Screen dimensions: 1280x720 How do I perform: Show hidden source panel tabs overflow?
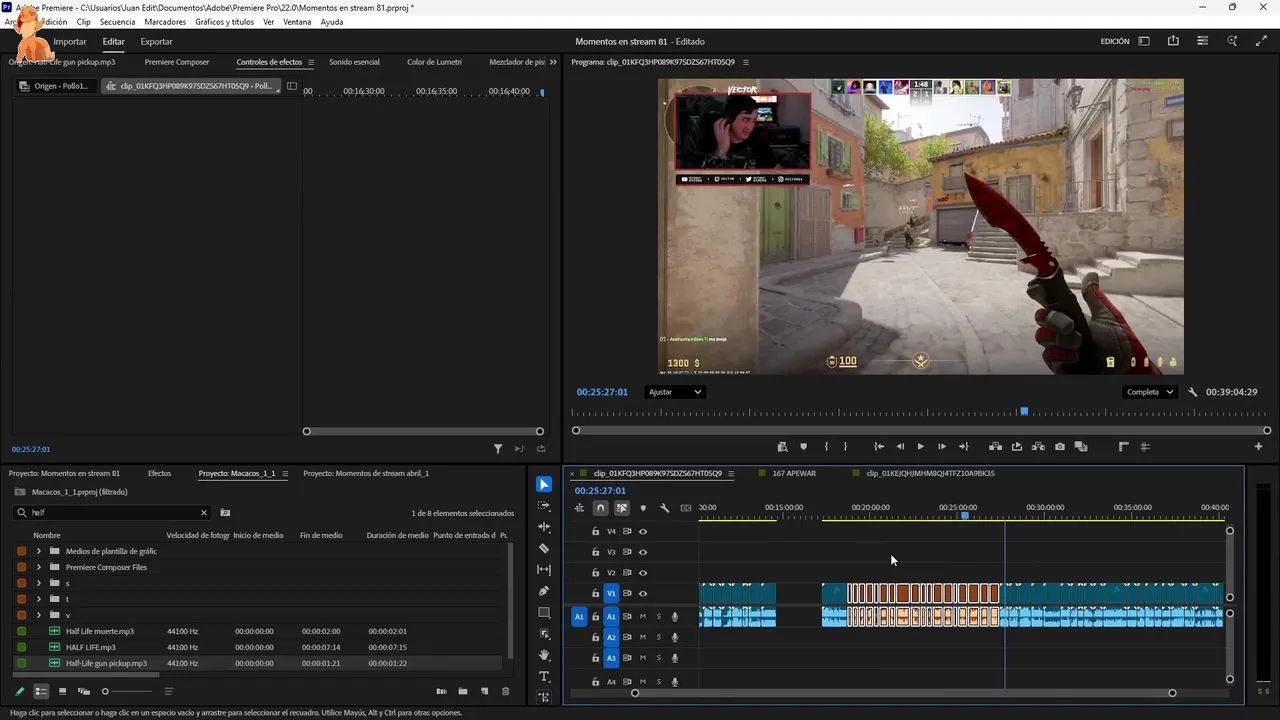click(553, 62)
